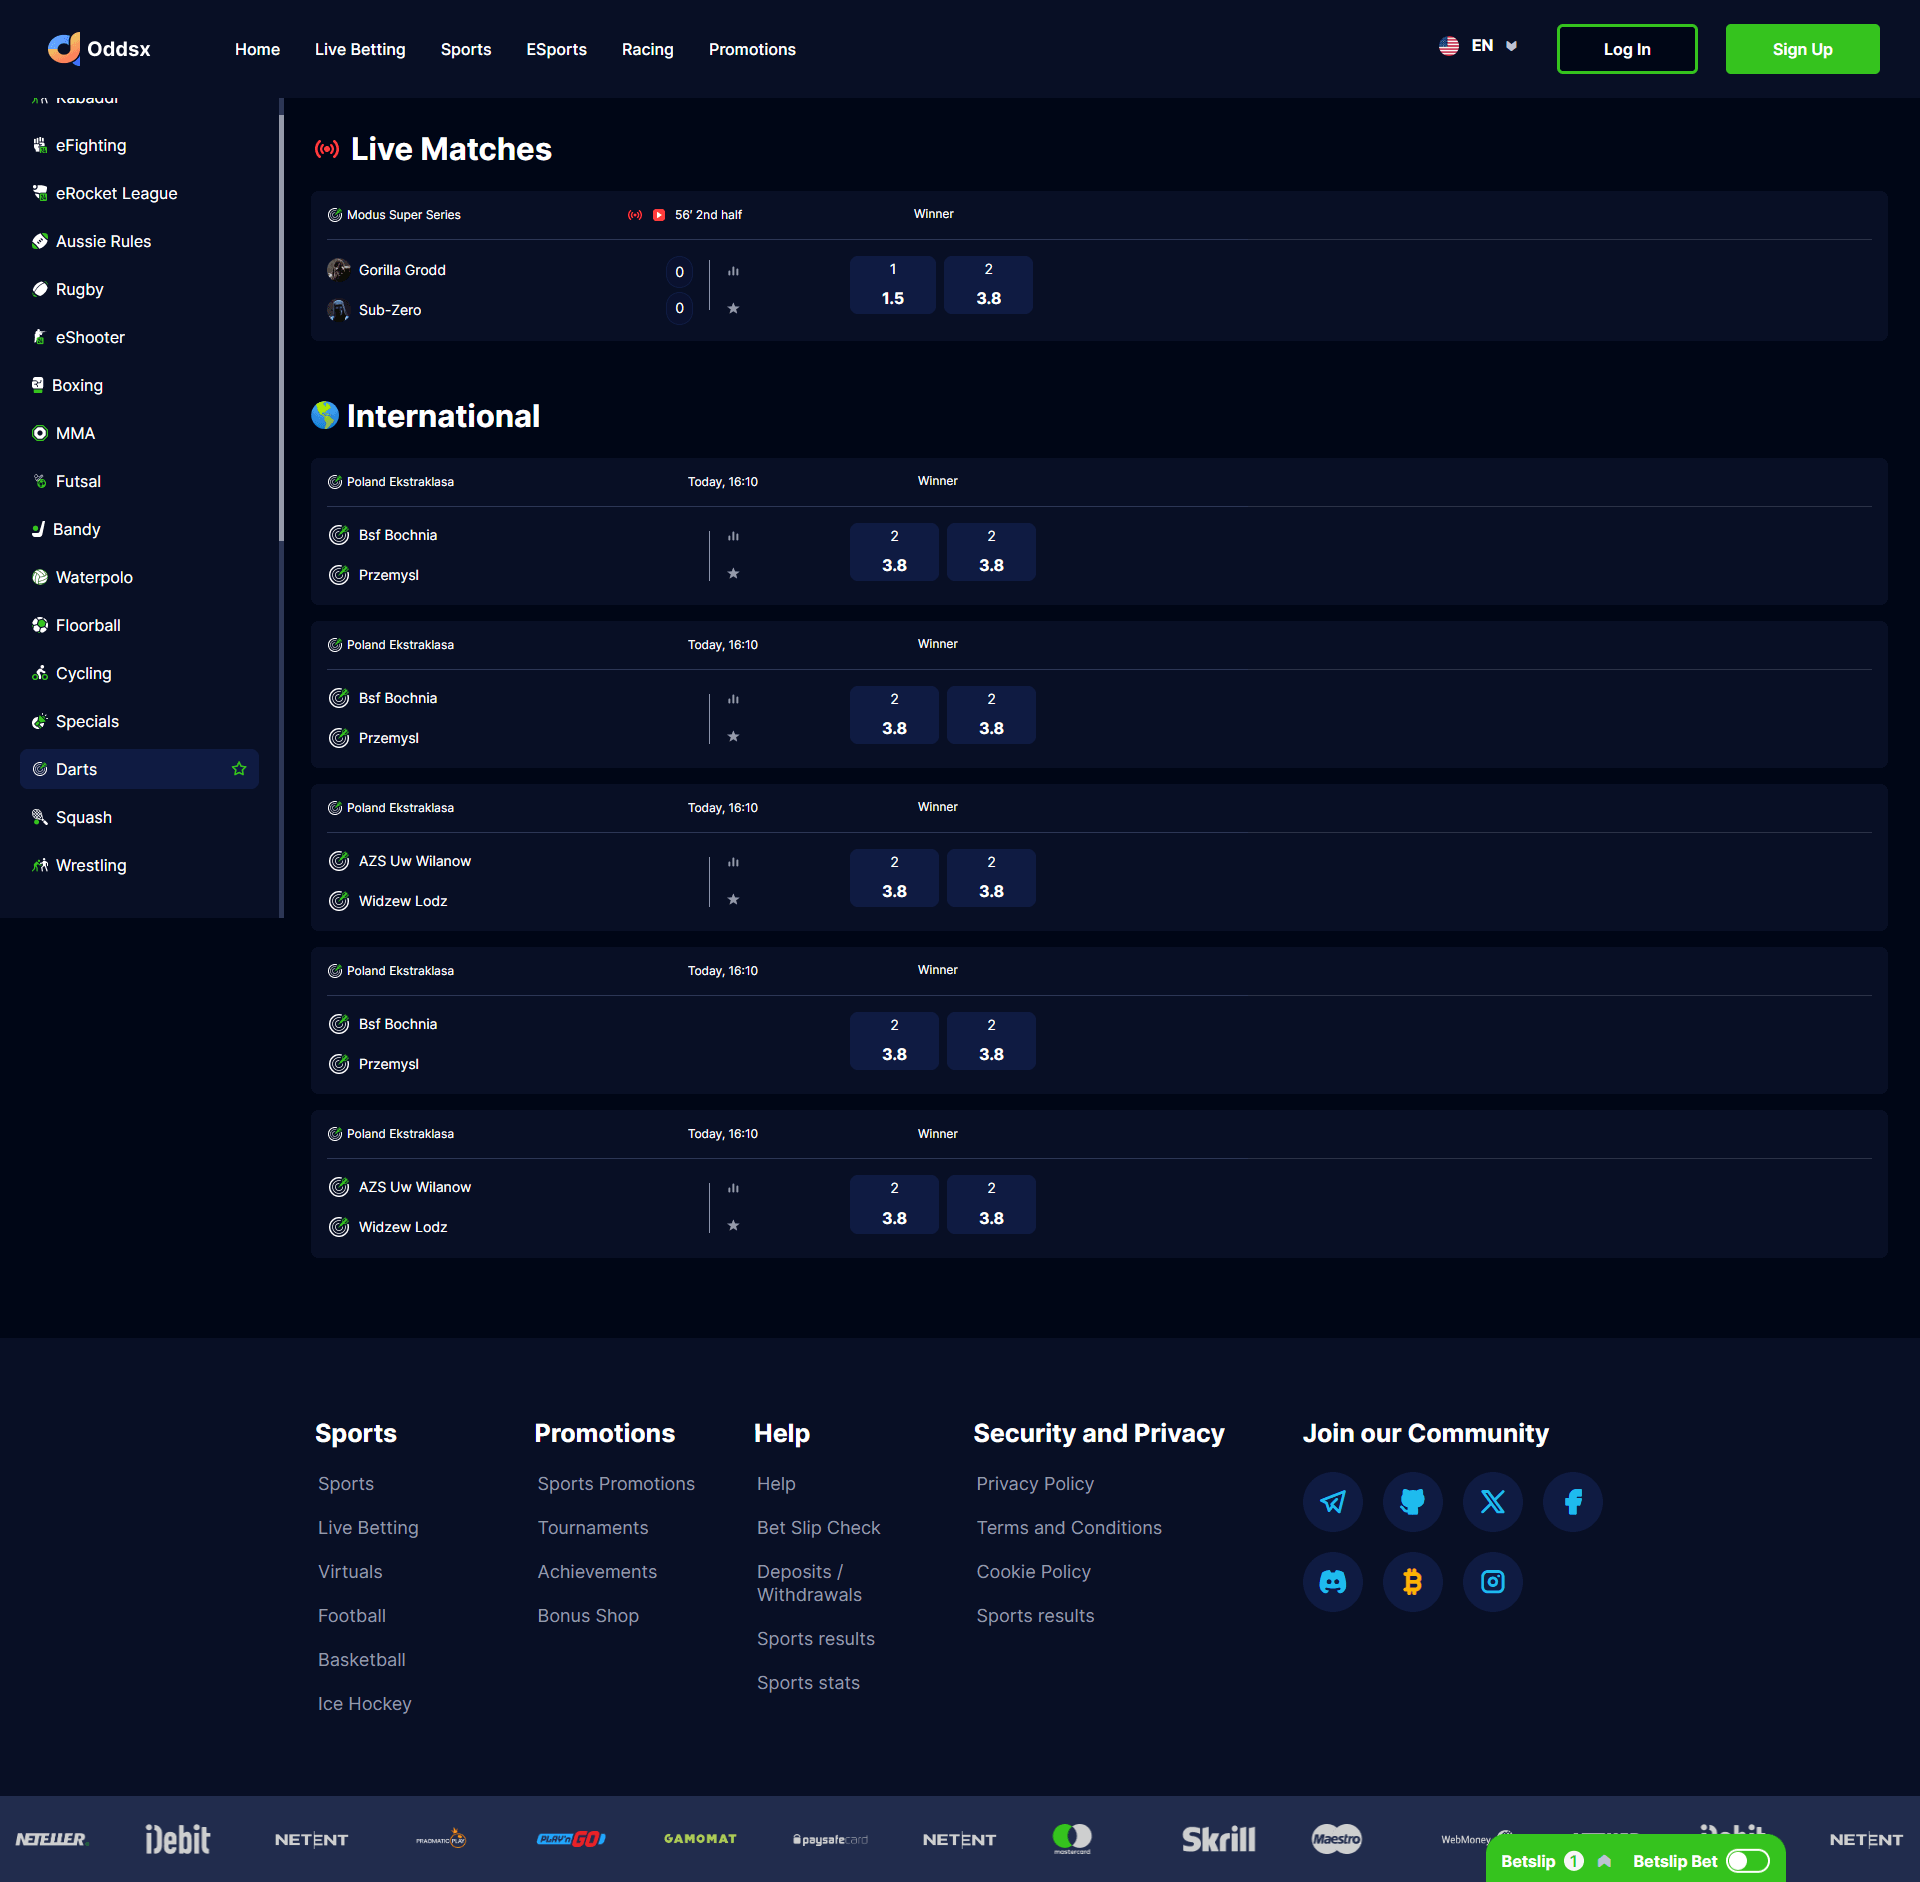The width and height of the screenshot is (1920, 1882).
Task: Unfavorite Darts using its green star
Action: (x=239, y=769)
